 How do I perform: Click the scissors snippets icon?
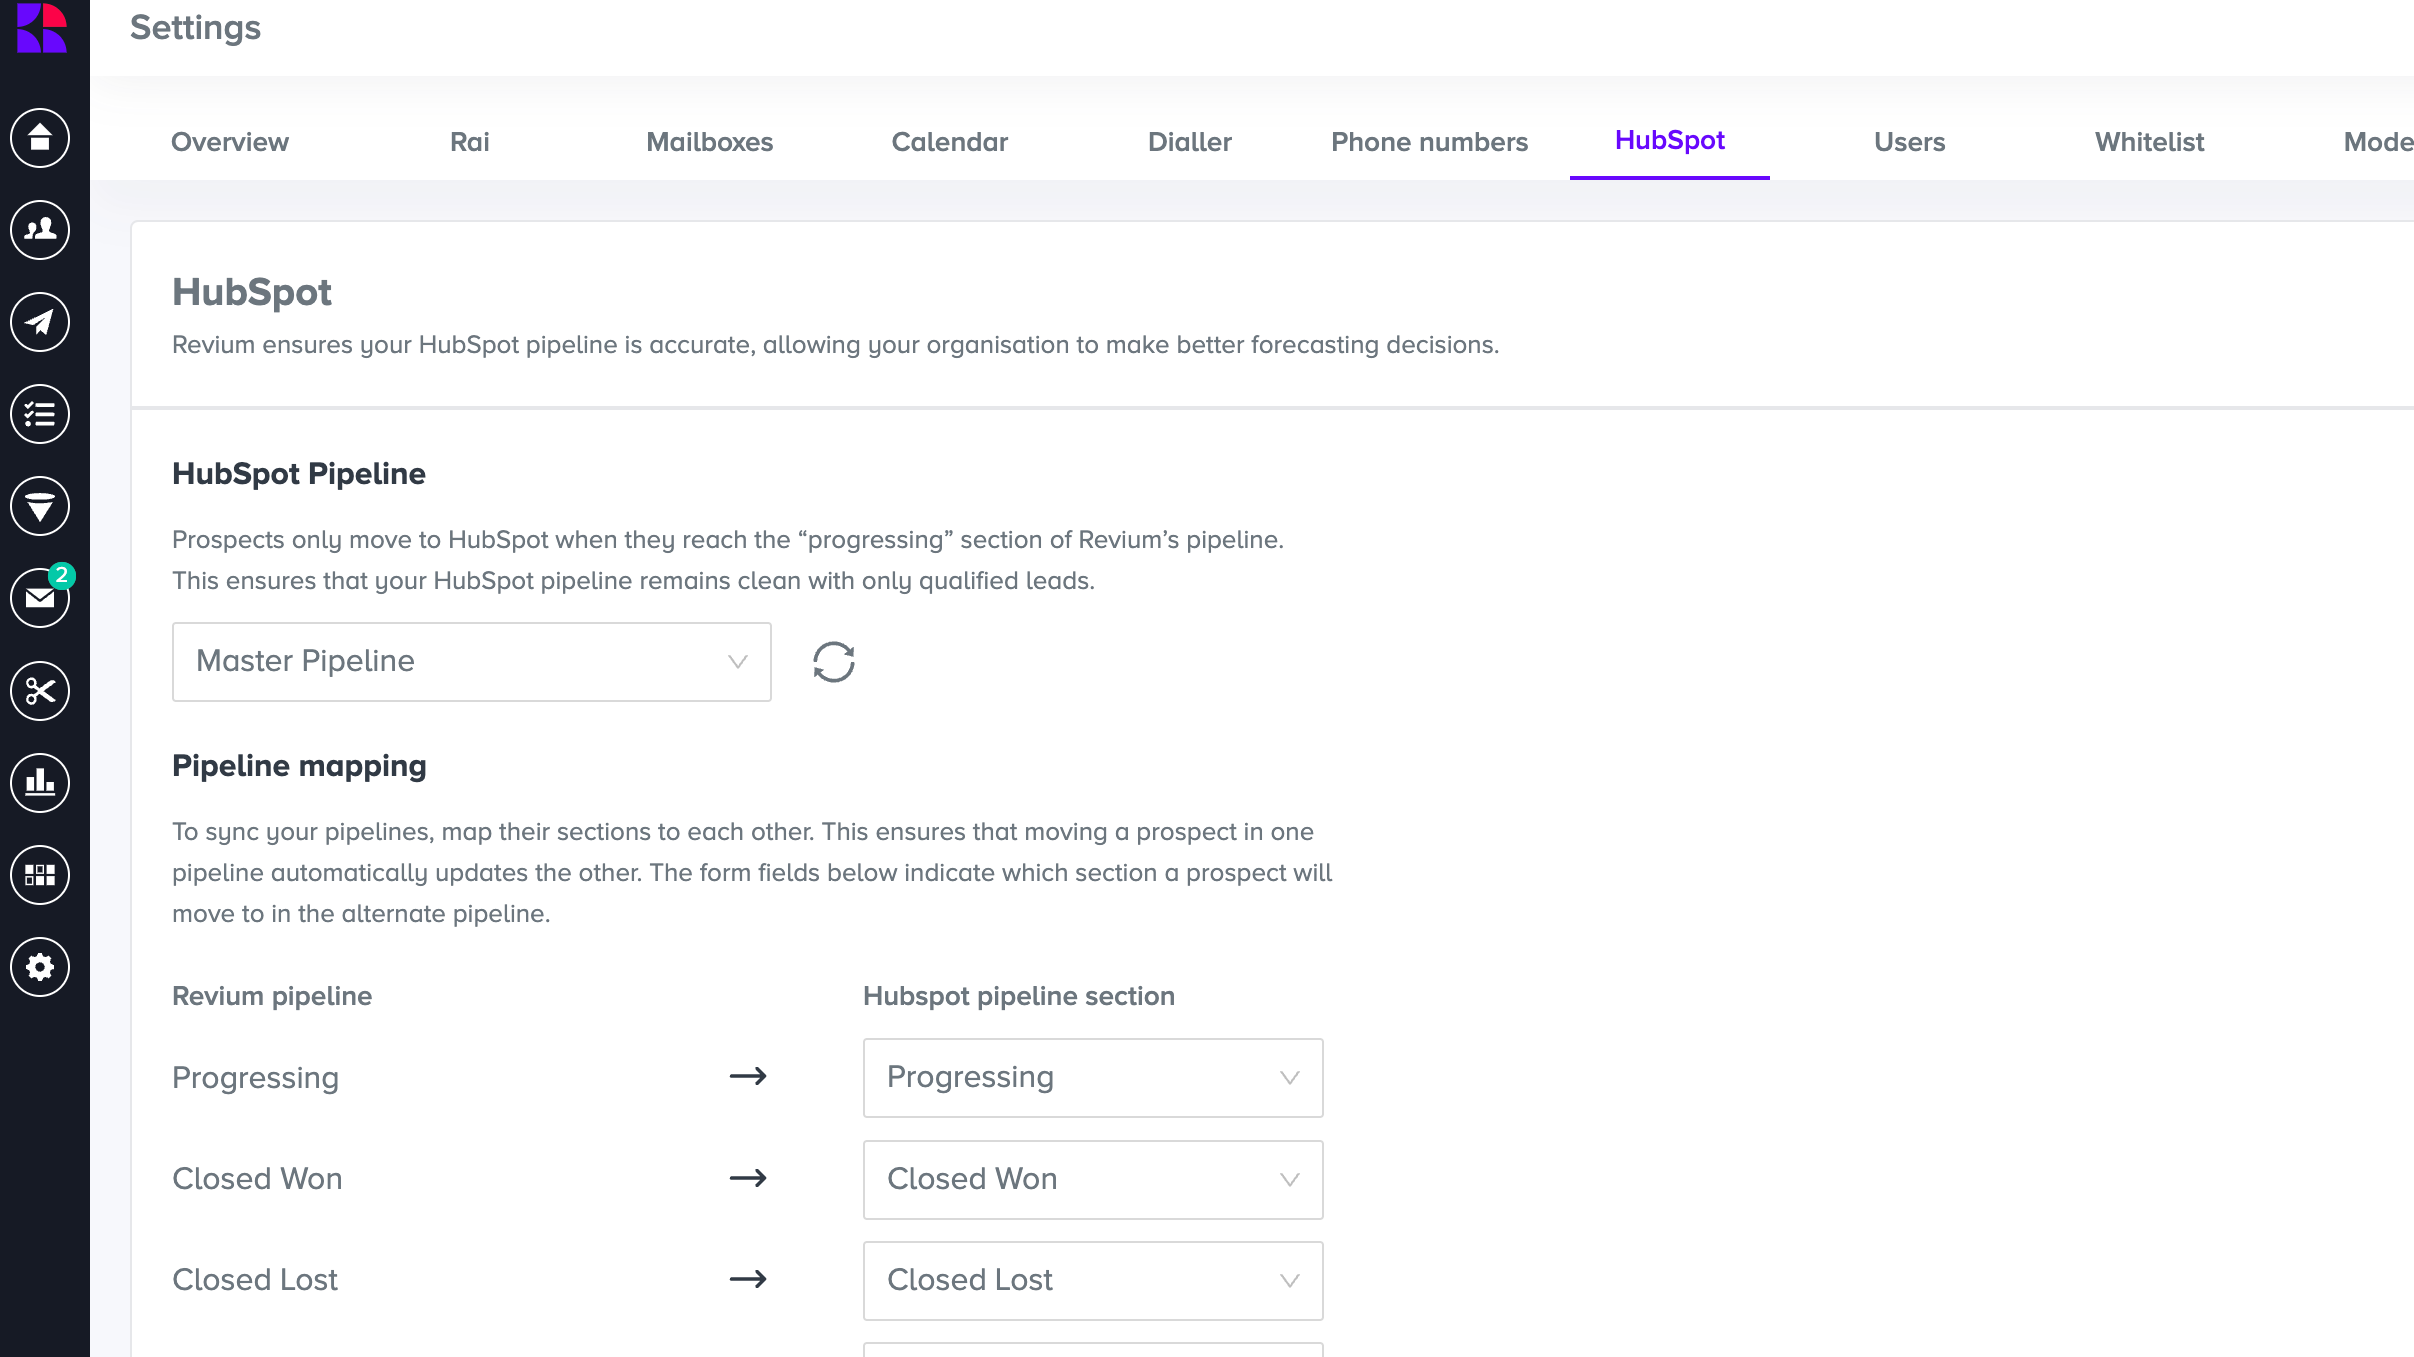(x=40, y=691)
